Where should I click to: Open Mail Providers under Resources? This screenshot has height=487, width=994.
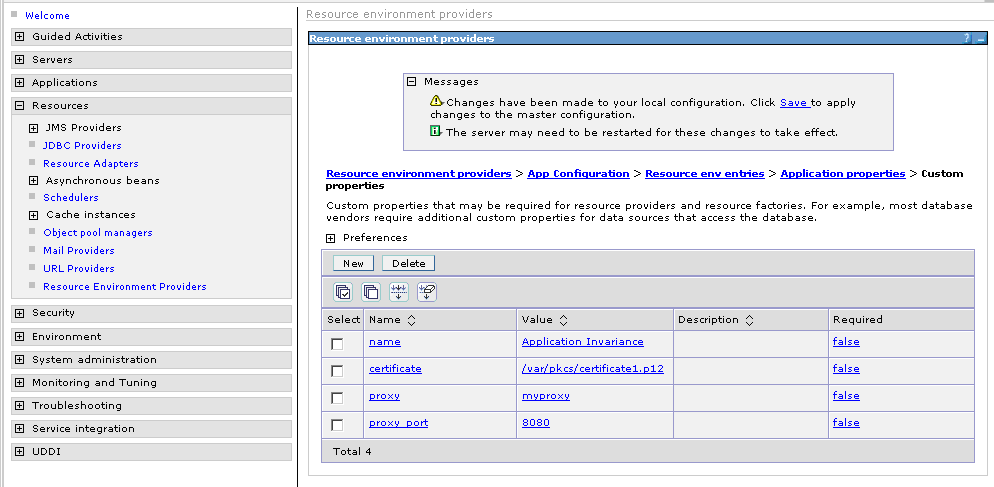[x=78, y=250]
